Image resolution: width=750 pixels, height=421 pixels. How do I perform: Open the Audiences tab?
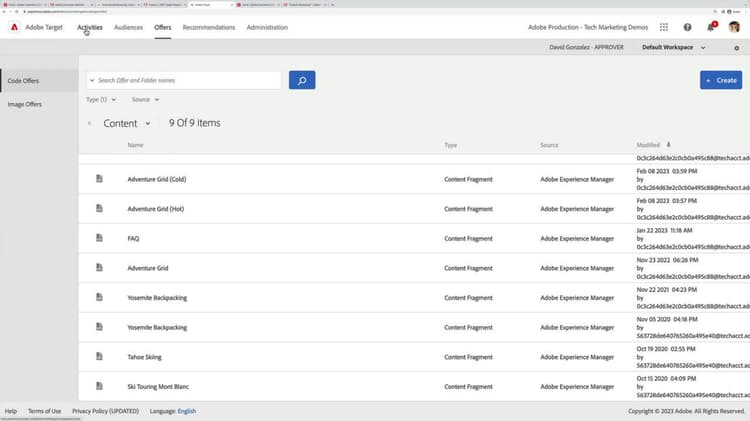tap(128, 27)
